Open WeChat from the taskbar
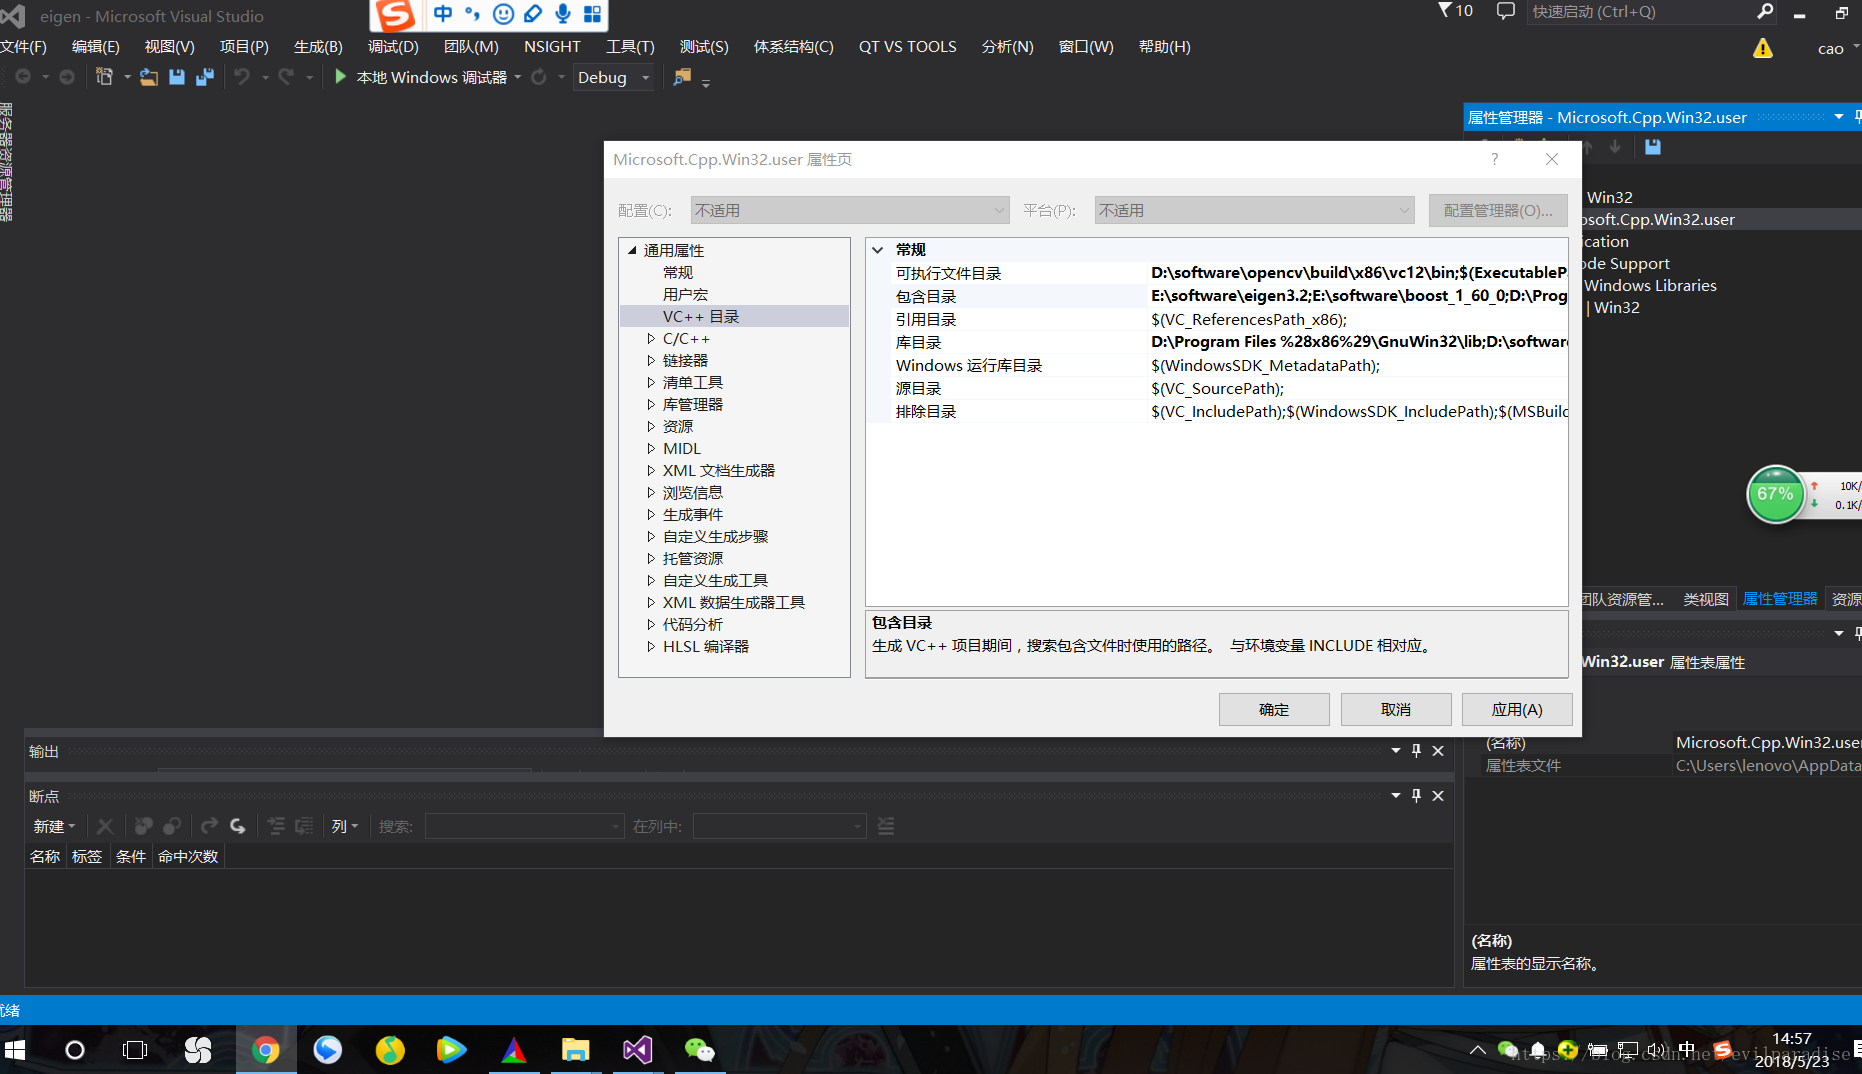This screenshot has height=1074, width=1862. (x=699, y=1049)
